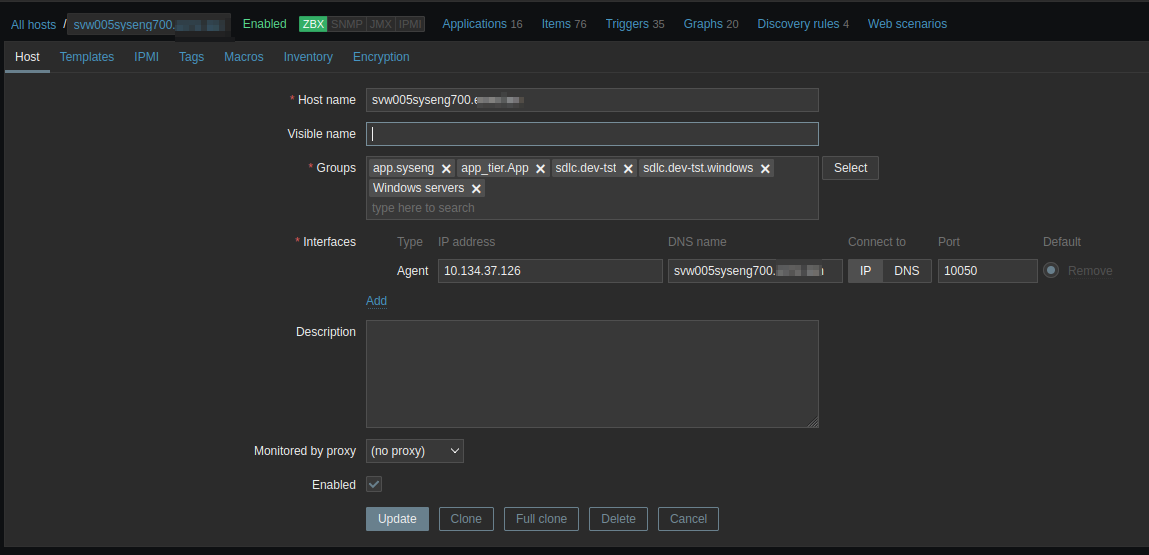The width and height of the screenshot is (1149, 555).
Task: Open the Monitored by proxy dropdown
Action: click(x=414, y=451)
